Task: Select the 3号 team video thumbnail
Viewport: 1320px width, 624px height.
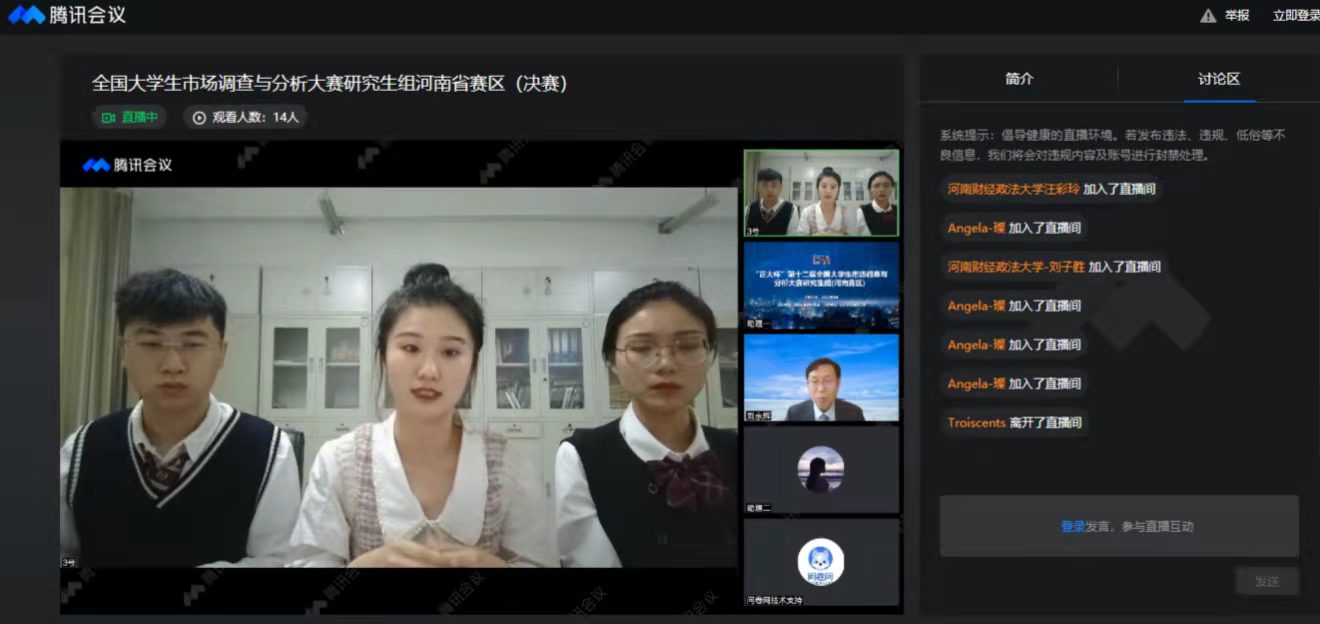Action: pos(820,193)
